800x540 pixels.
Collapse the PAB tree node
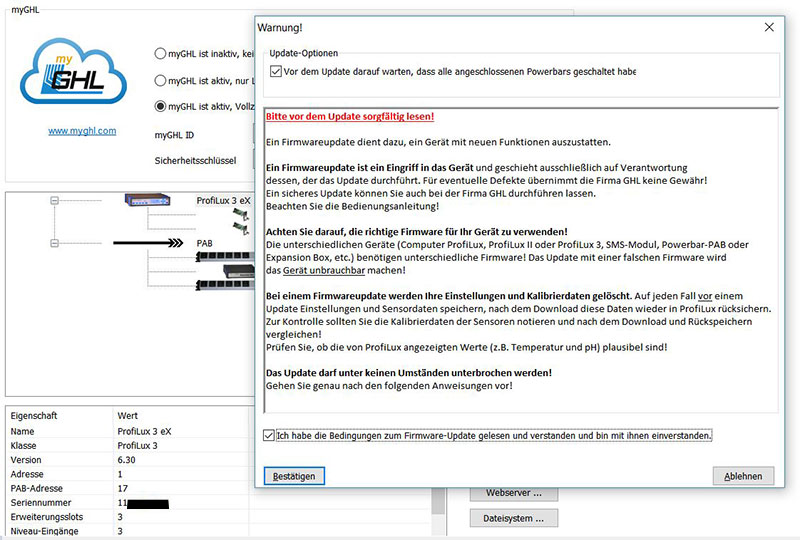[55, 242]
